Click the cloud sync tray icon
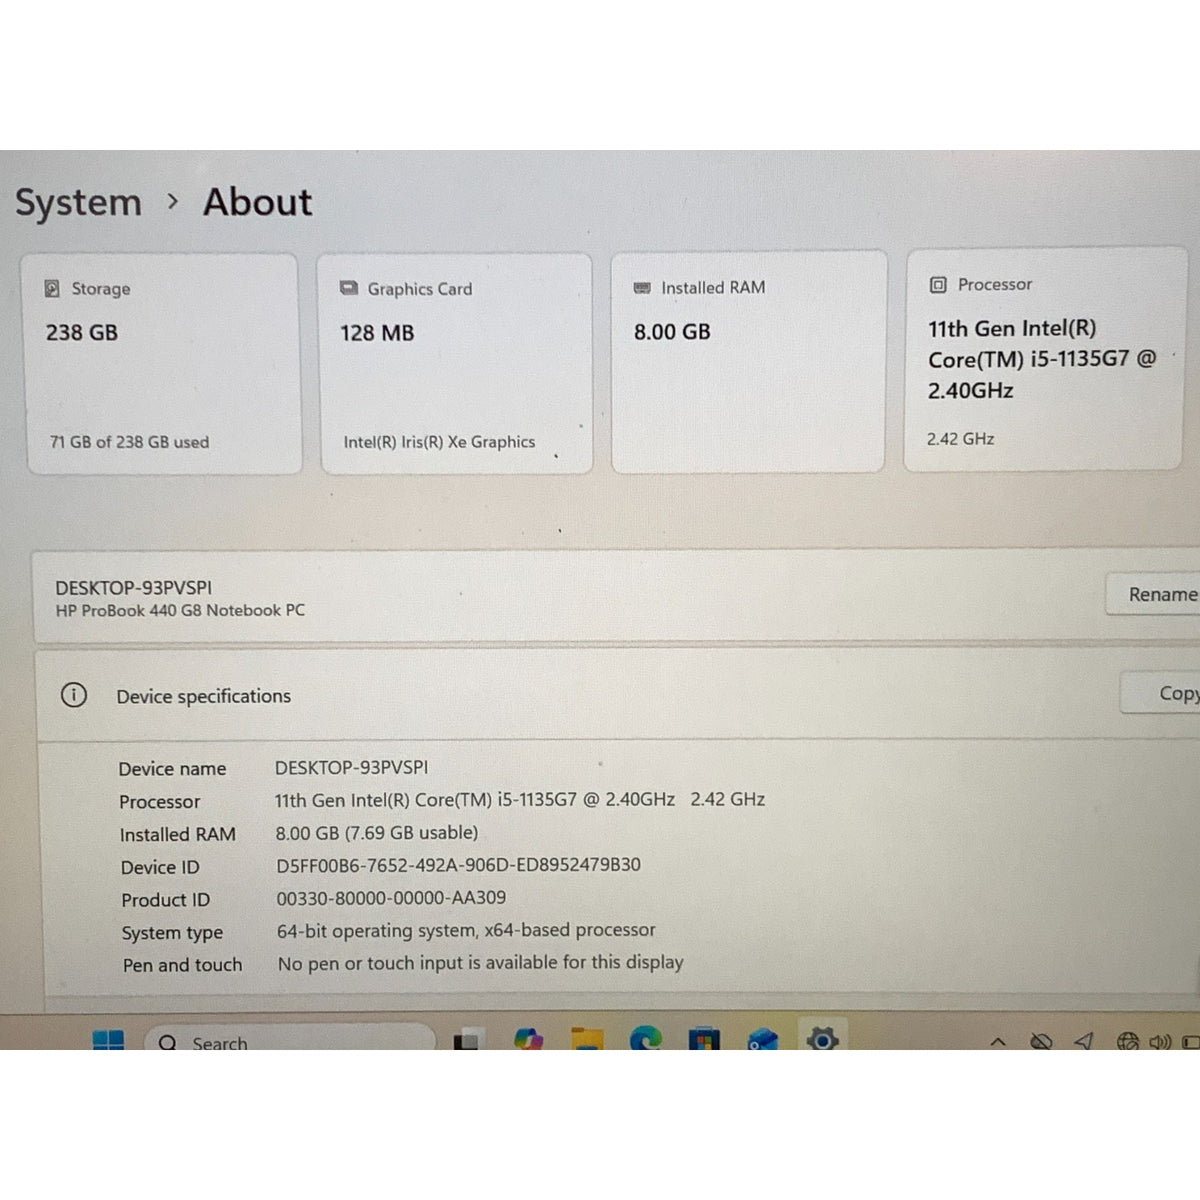The height and width of the screenshot is (1200, 1200). coord(1041,1041)
